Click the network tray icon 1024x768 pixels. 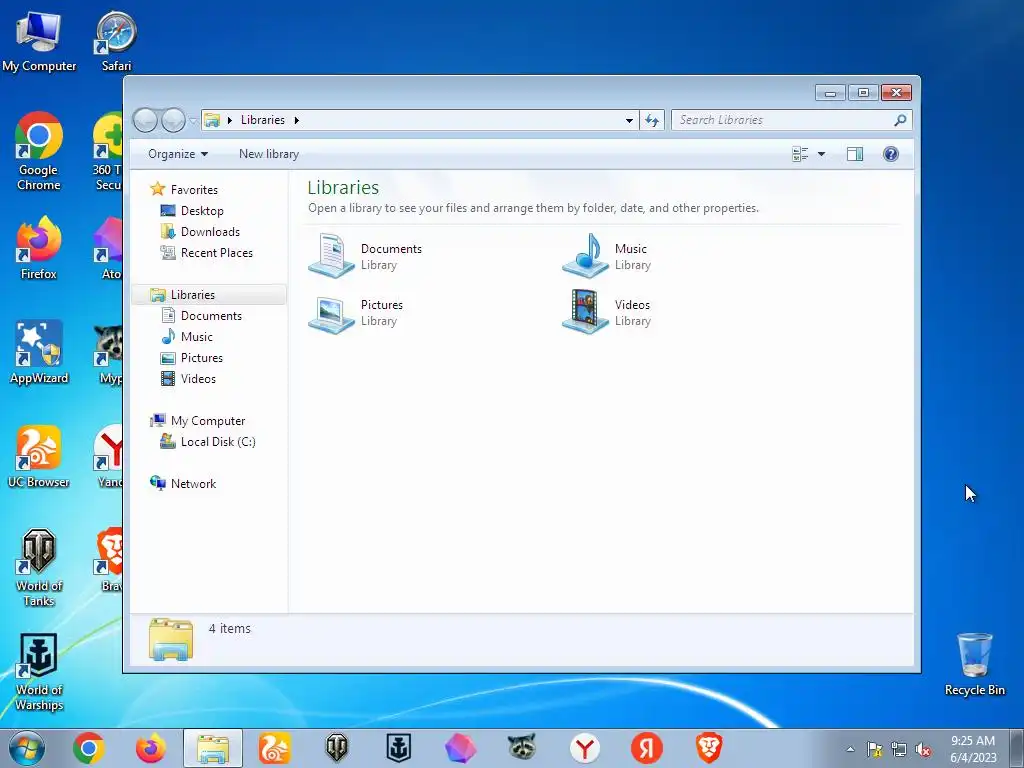(899, 750)
